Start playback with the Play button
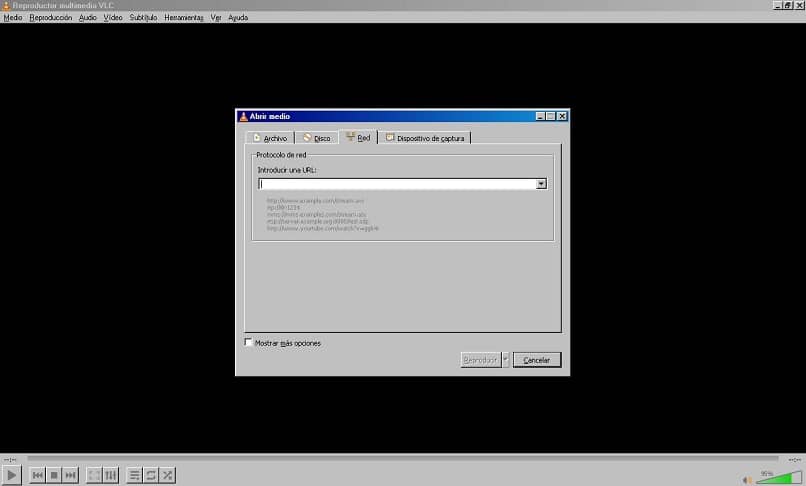 pos(11,475)
